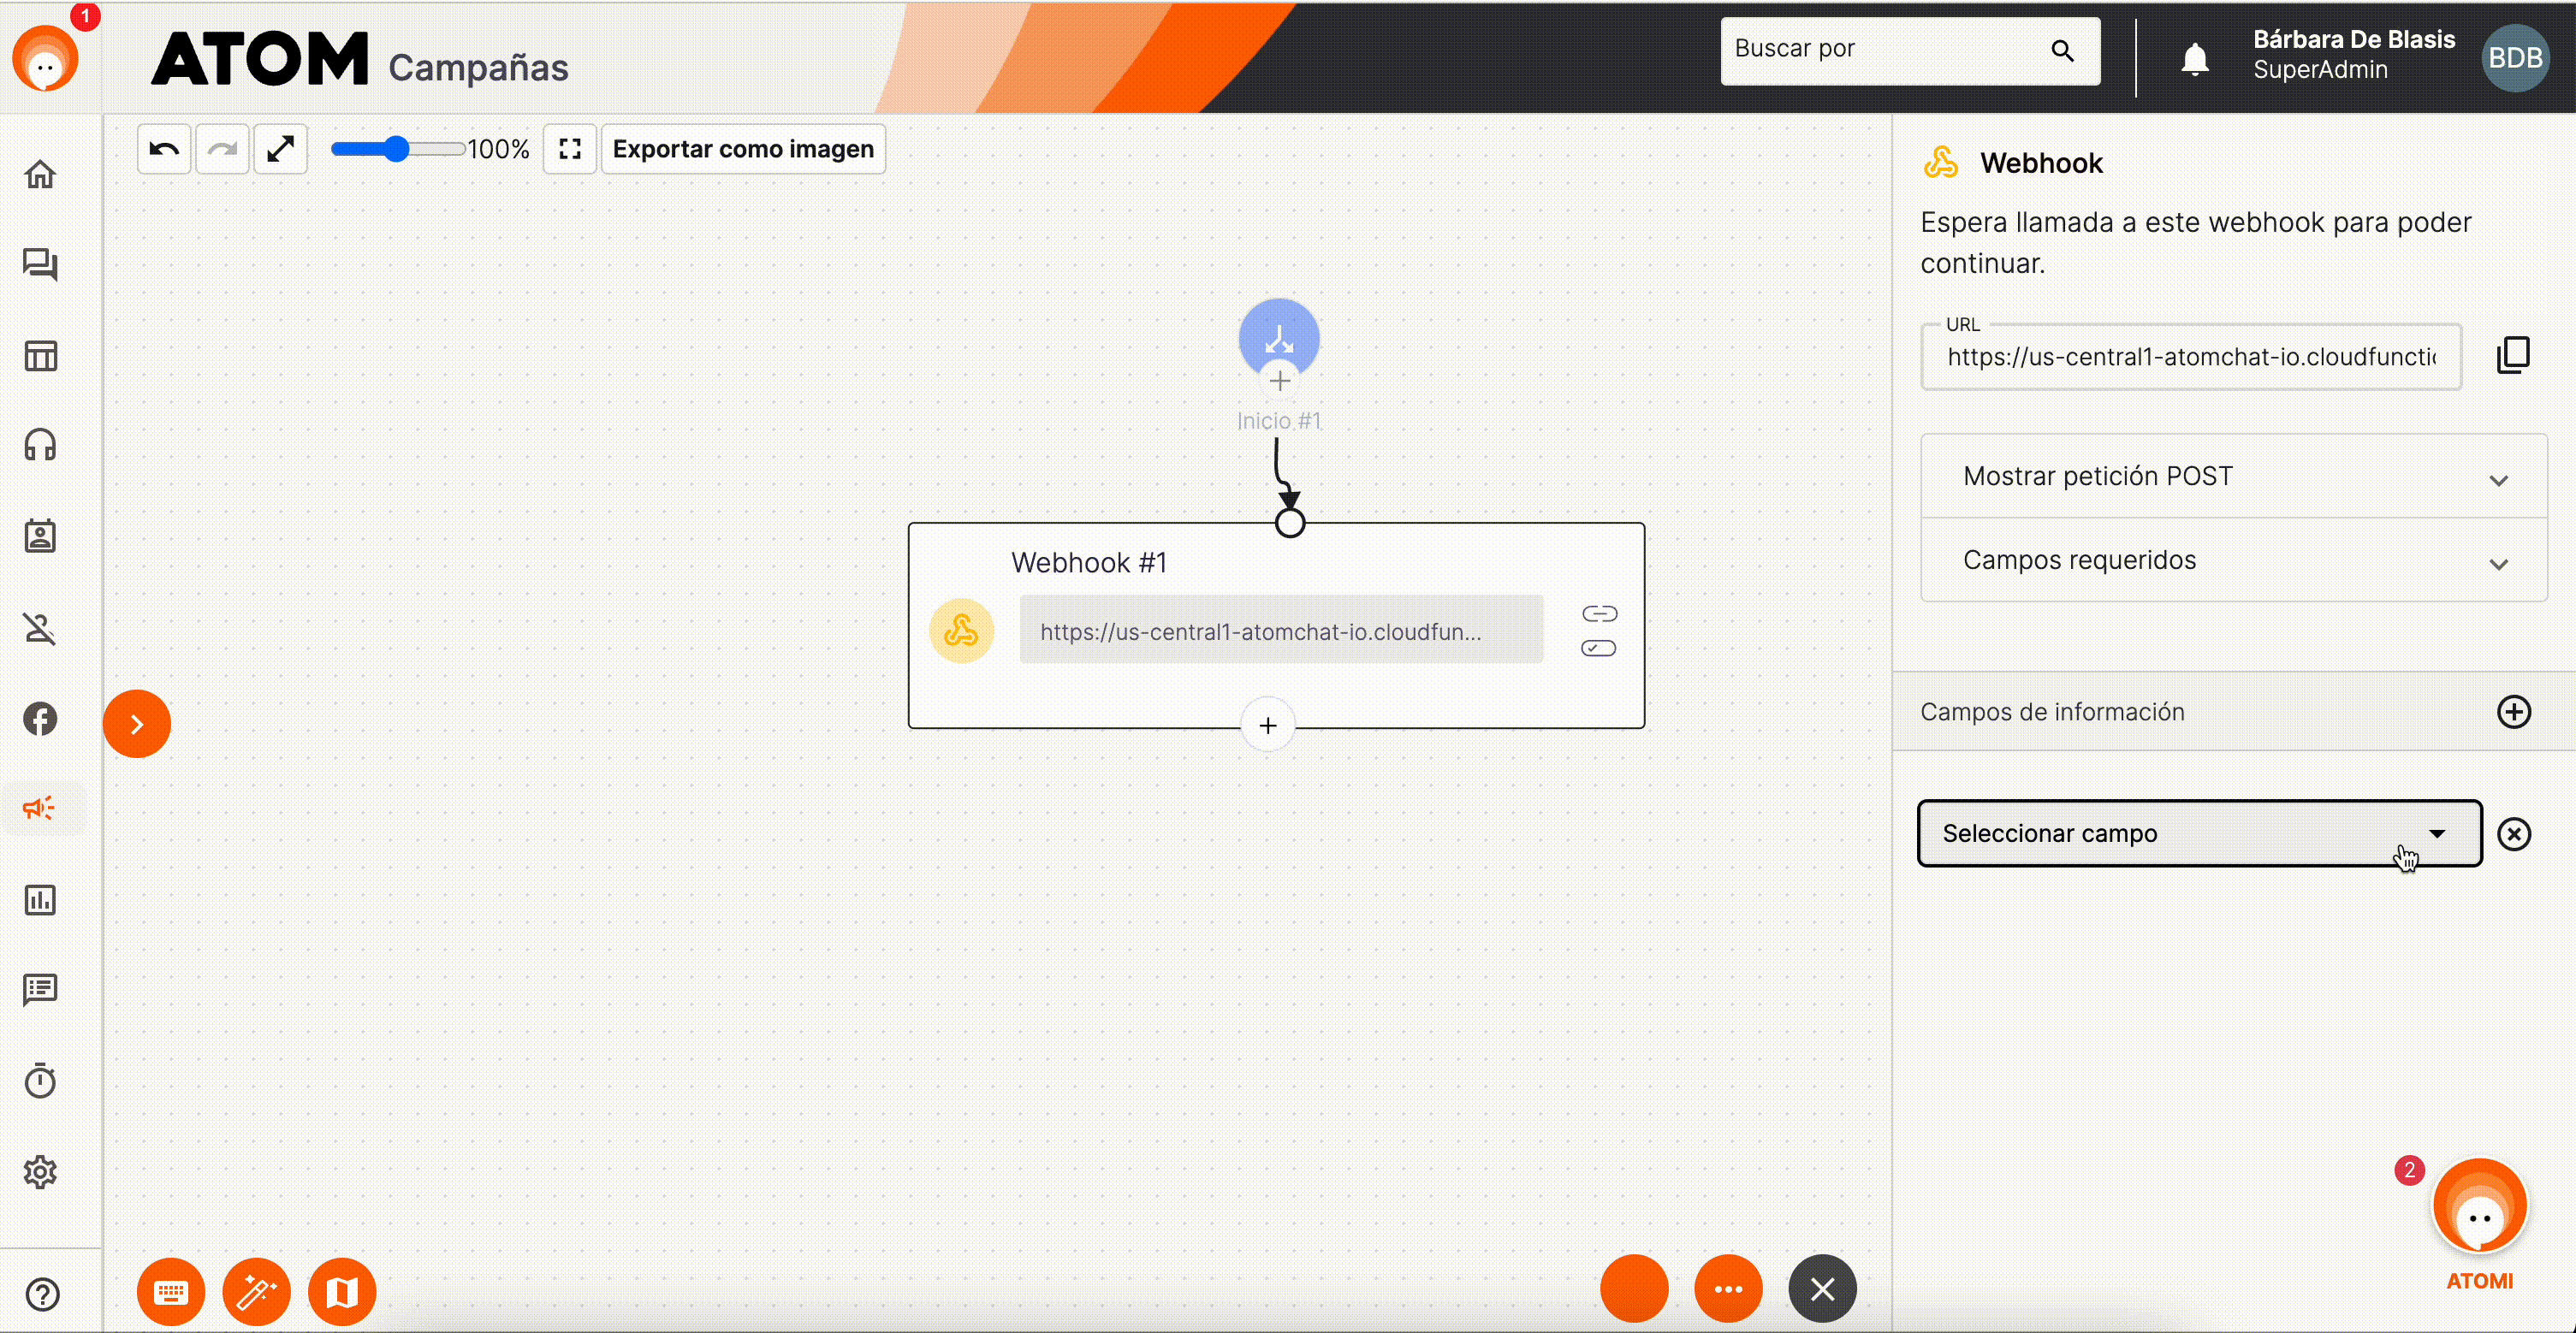Expand the Campos requeridos section
This screenshot has width=2576, height=1333.
pyautogui.click(x=2233, y=560)
